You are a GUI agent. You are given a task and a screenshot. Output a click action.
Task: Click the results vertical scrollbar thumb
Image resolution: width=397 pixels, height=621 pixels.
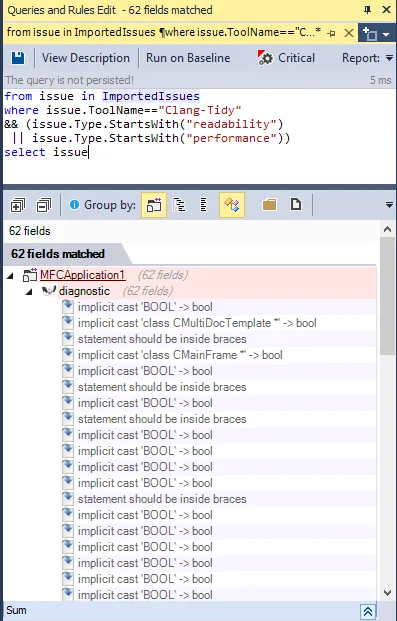(387, 296)
